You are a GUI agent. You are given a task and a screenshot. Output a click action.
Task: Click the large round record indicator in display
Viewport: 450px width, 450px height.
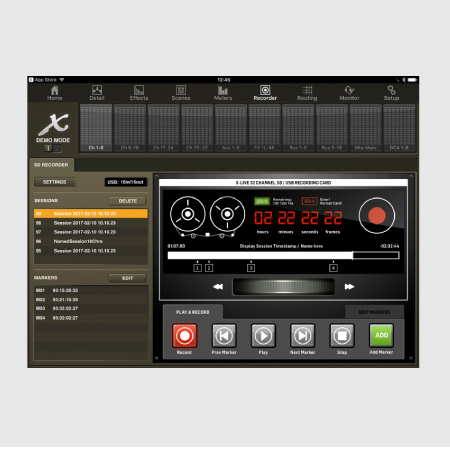pos(377,216)
